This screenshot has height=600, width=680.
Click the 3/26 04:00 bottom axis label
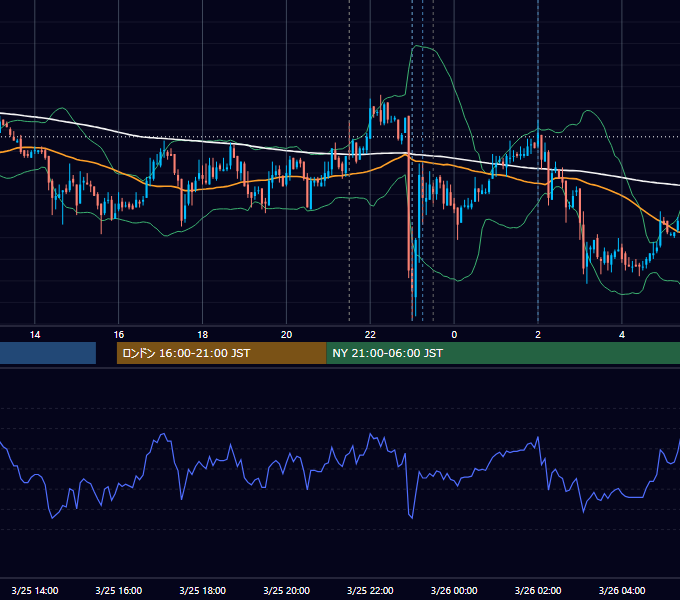[622, 590]
